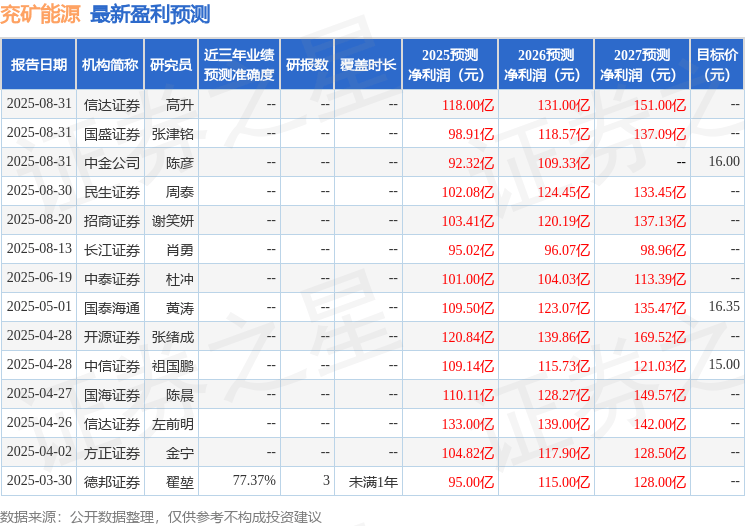Image resolution: width=745 pixels, height=526 pixels.
Task: Click the 方正证券 institution cell
Action: coord(112,453)
